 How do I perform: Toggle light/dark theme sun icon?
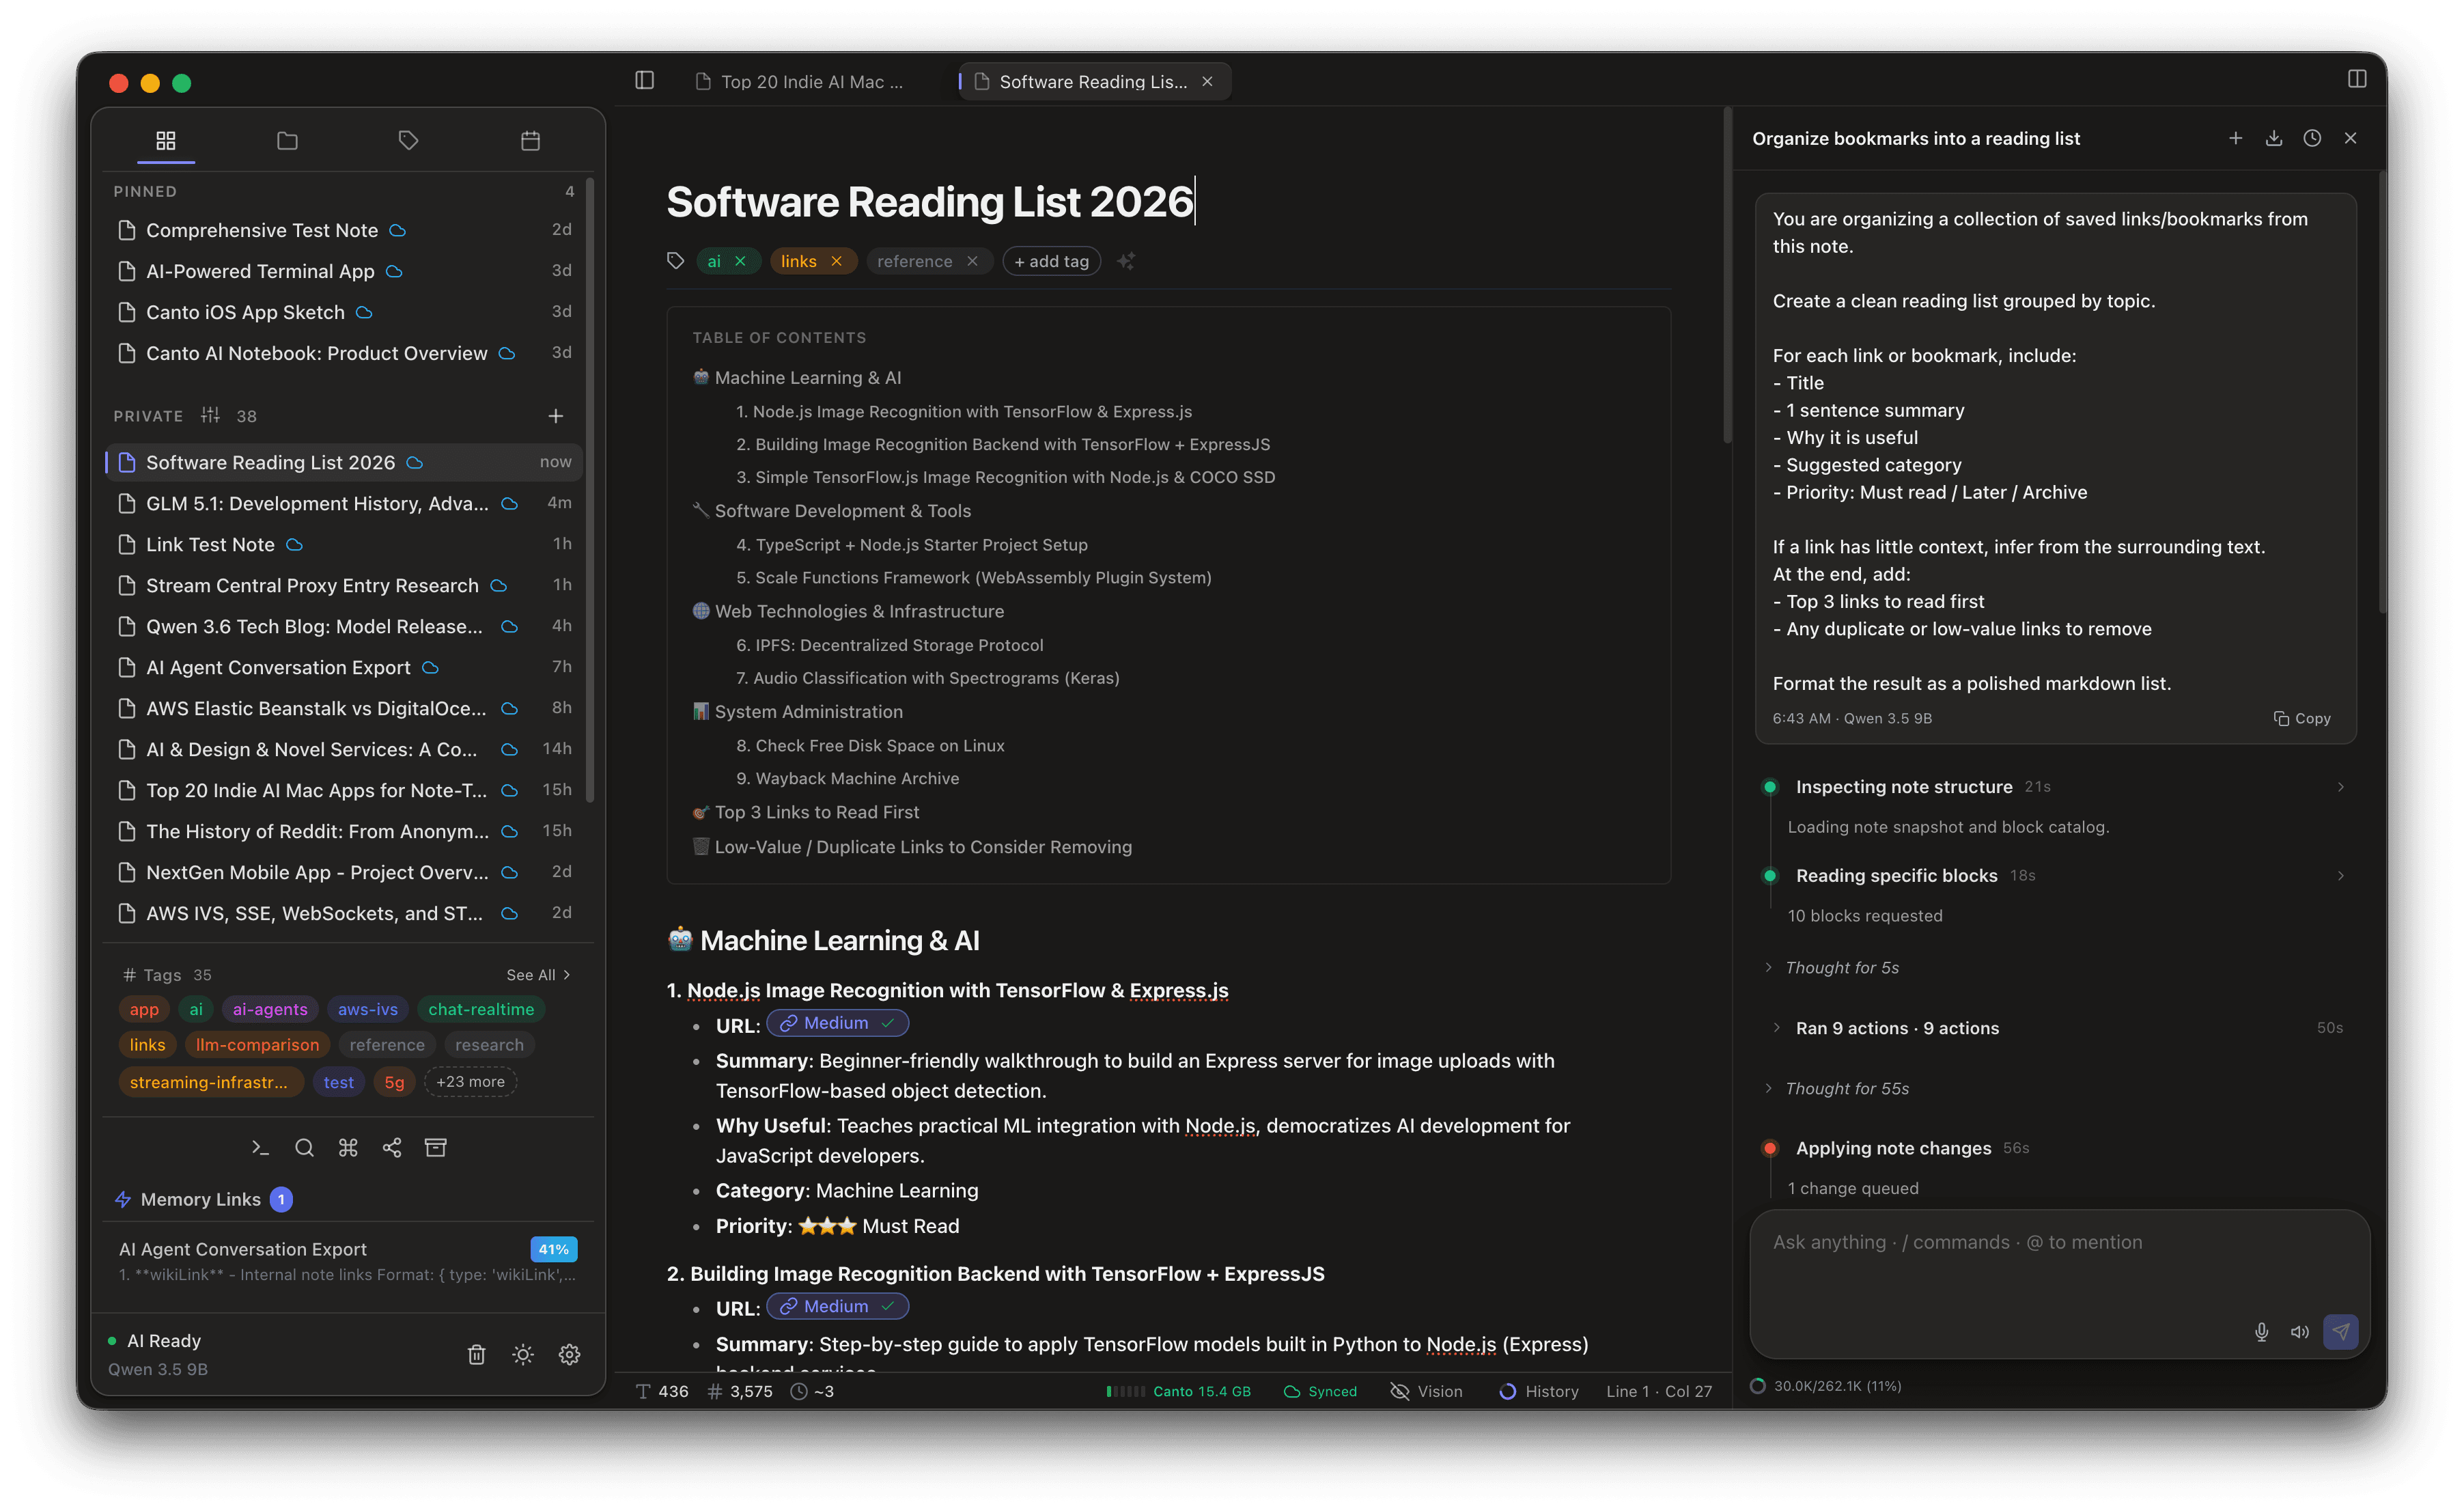(523, 1354)
